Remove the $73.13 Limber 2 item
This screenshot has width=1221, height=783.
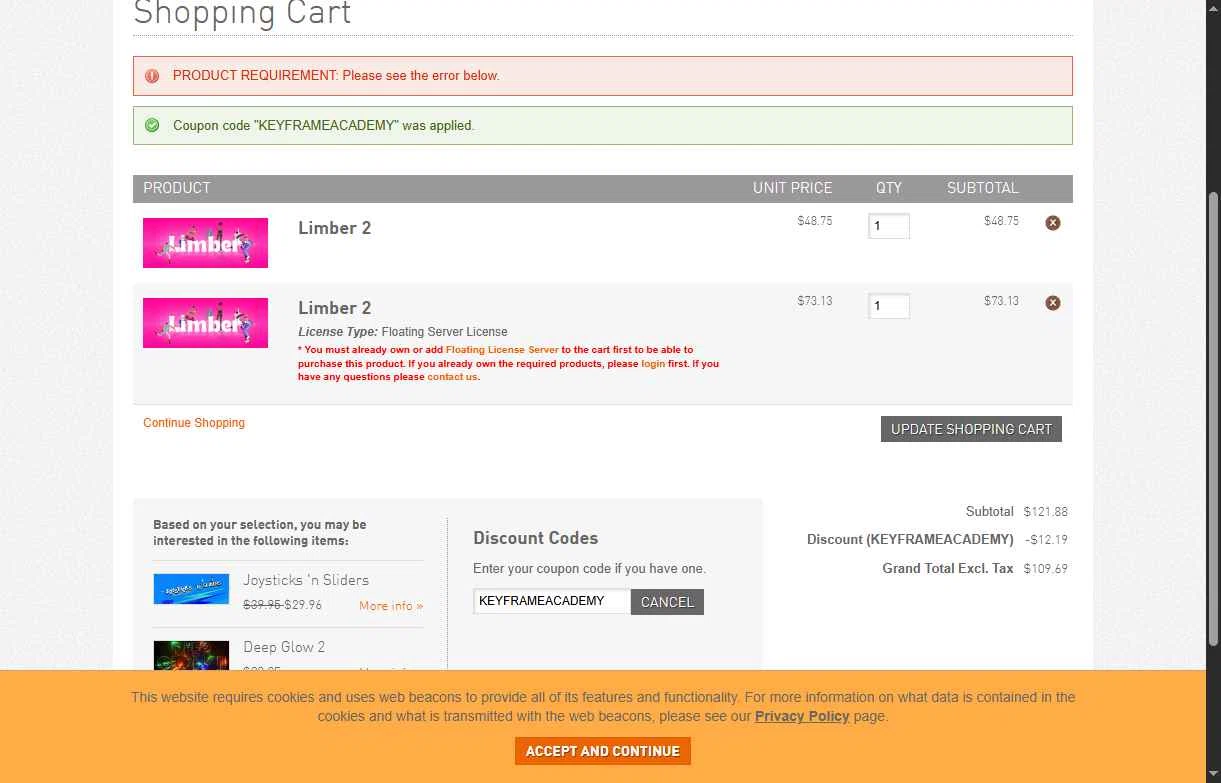point(1052,303)
